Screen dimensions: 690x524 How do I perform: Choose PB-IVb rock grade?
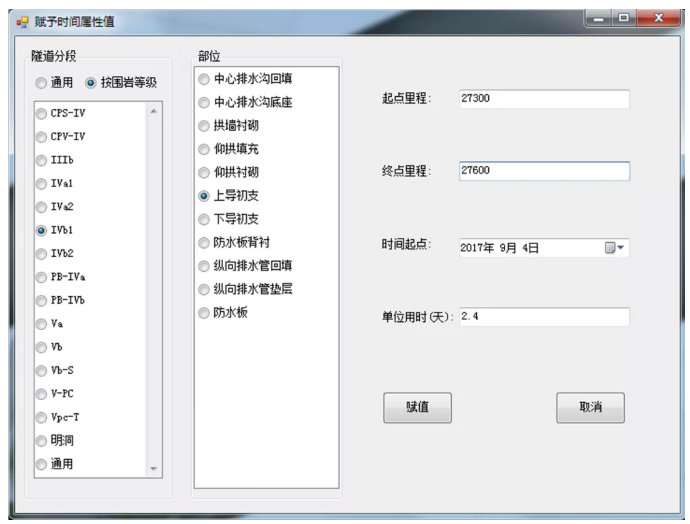41,300
